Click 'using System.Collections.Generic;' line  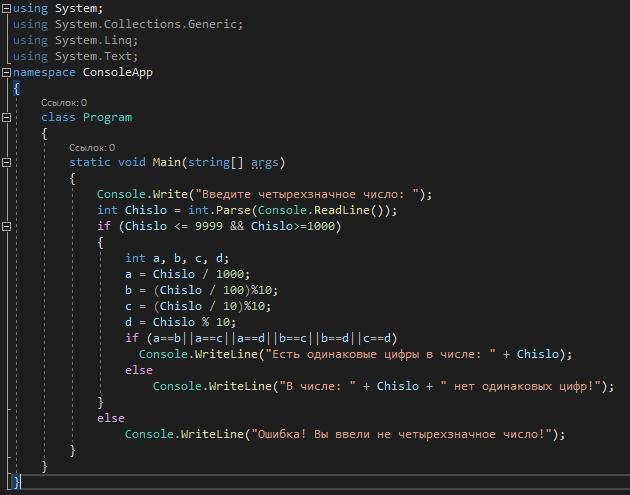click(128, 25)
